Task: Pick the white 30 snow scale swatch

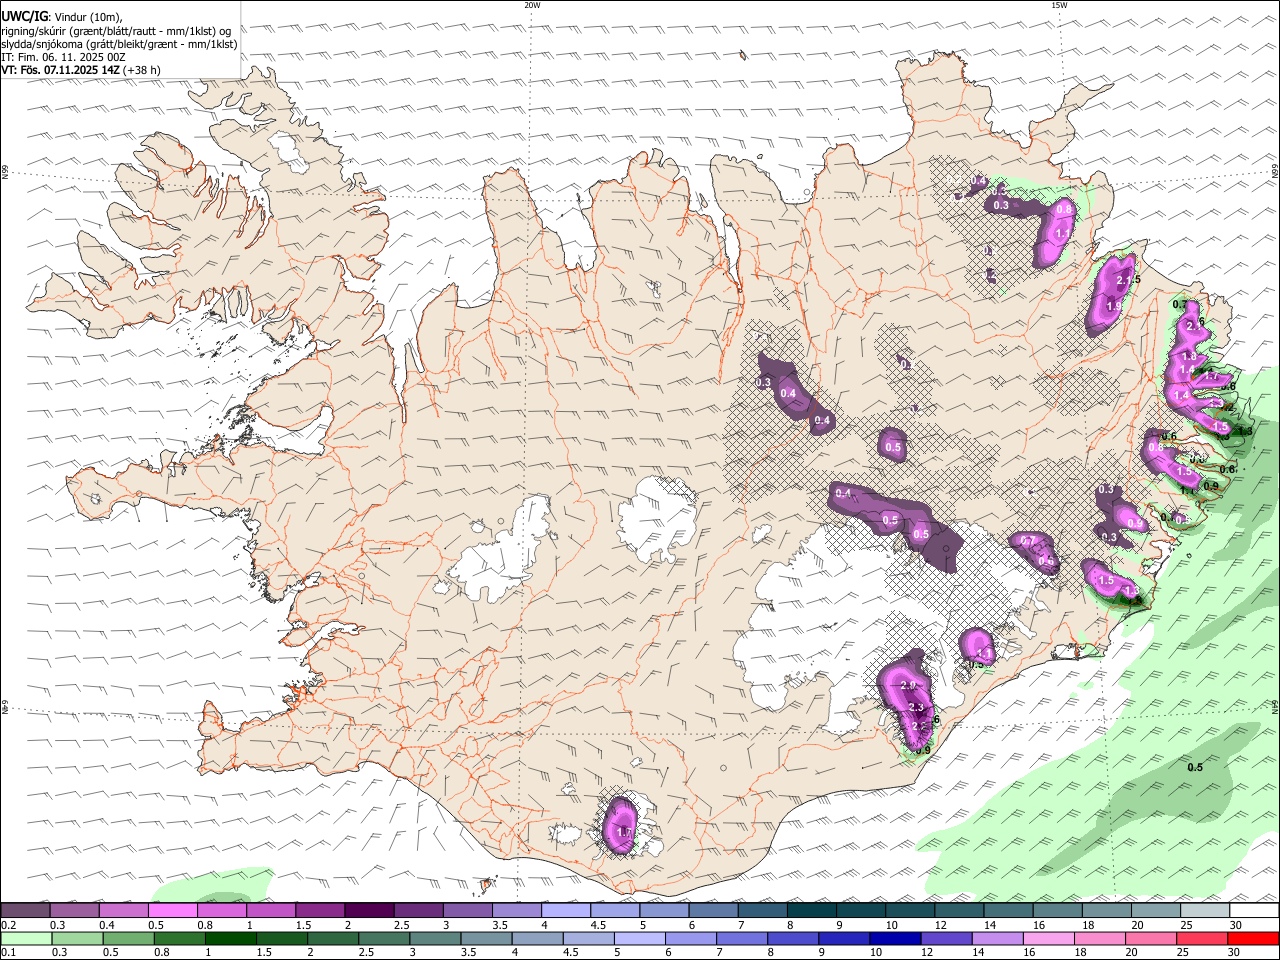Action: [x=1254, y=910]
